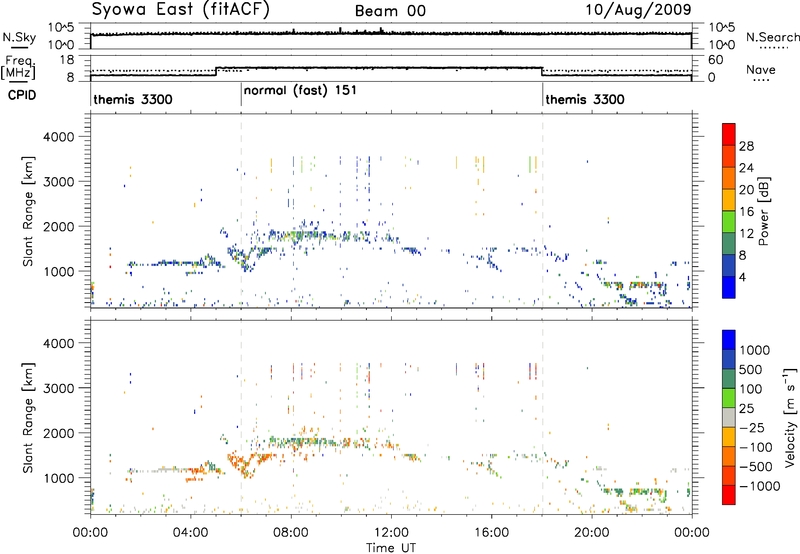Pick the red bottom Velocity colorbar swatch
The image size is (800, 554).
tap(729, 495)
